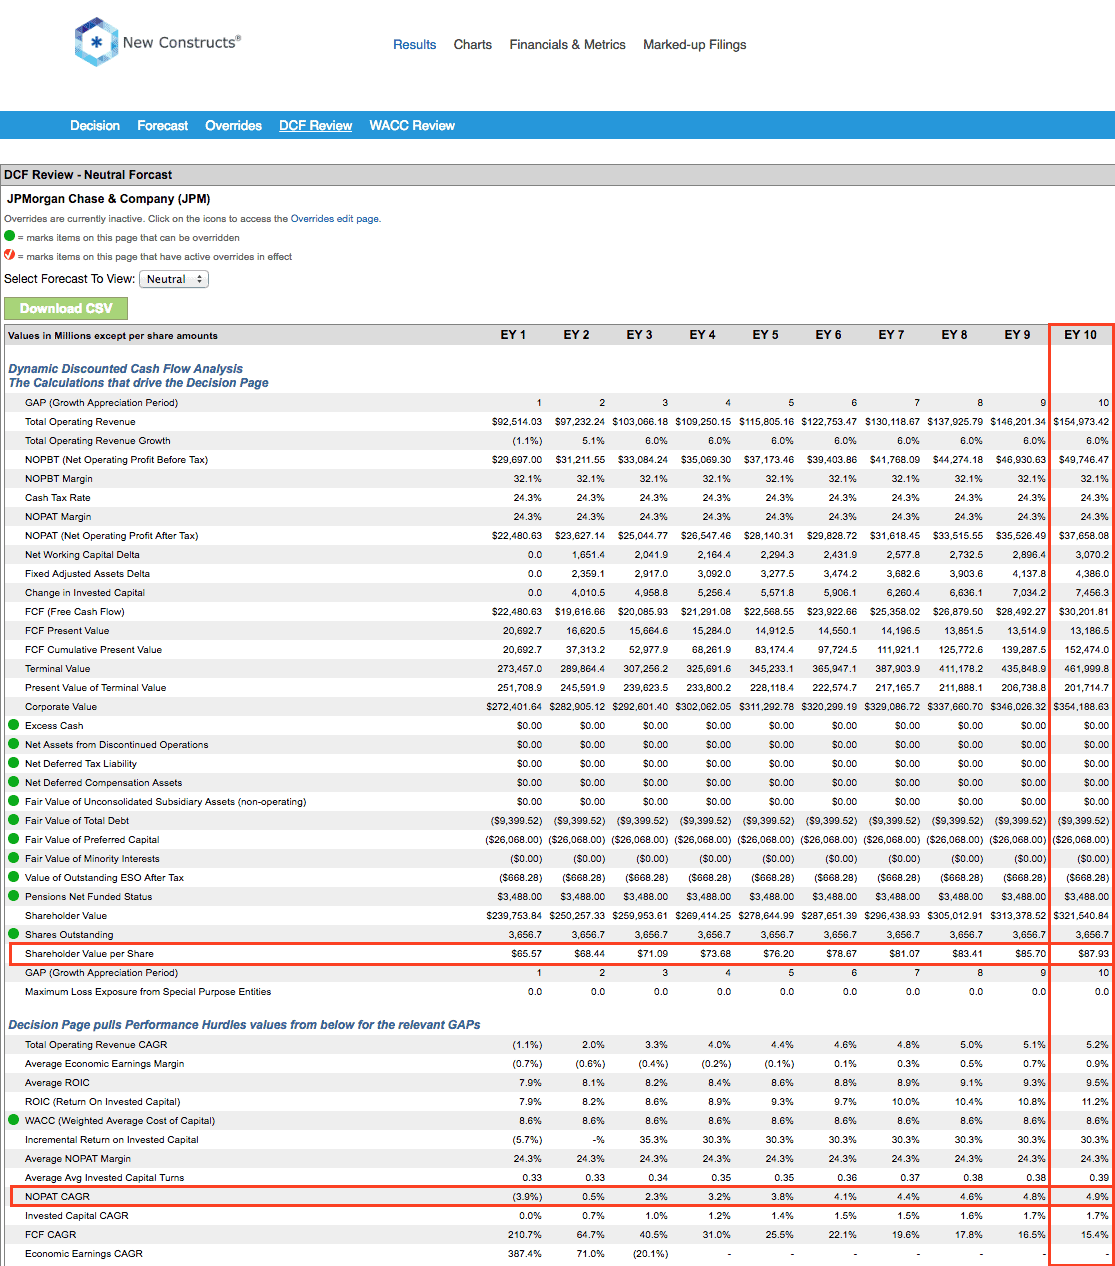The width and height of the screenshot is (1115, 1266).
Task: Click the $354,188.63 corporate value
Action: (1081, 706)
